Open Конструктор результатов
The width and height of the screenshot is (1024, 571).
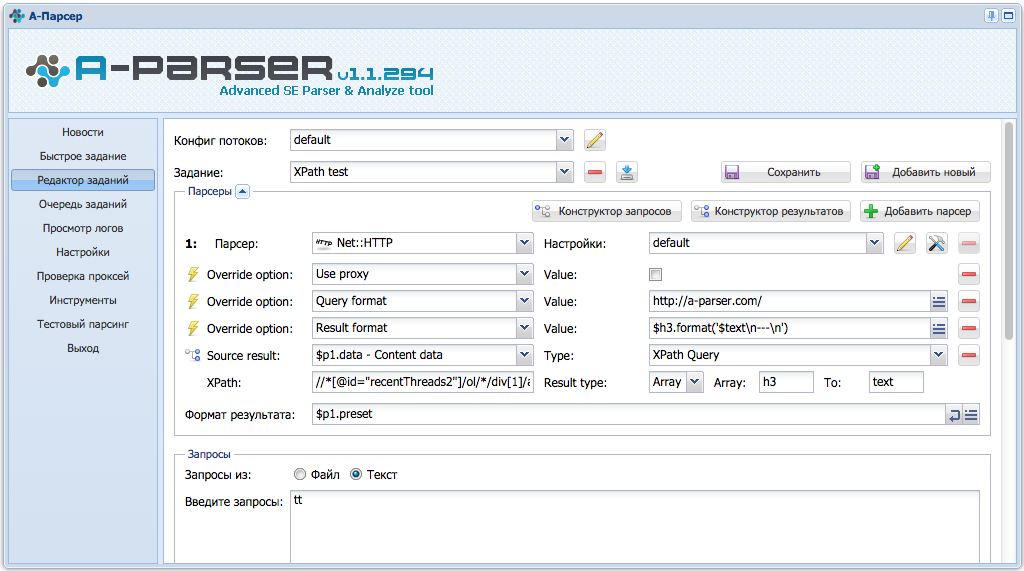coord(771,211)
